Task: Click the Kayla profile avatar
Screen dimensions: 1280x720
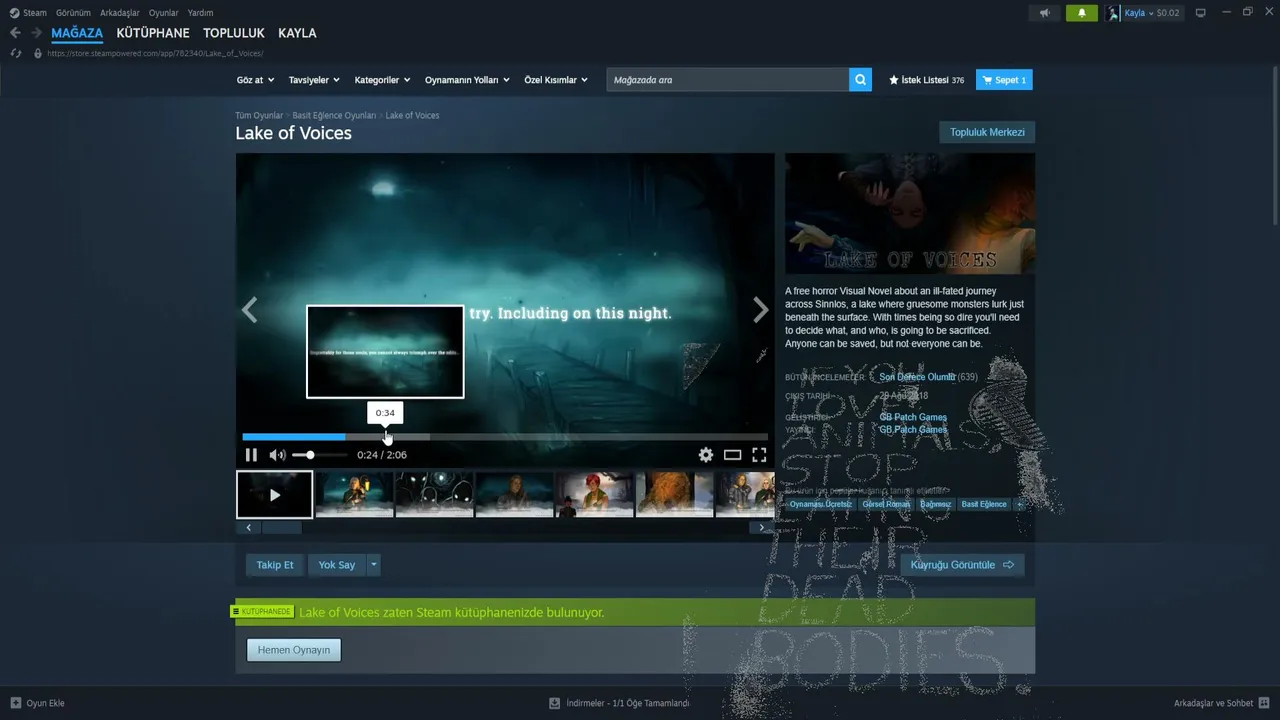Action: (x=1113, y=13)
